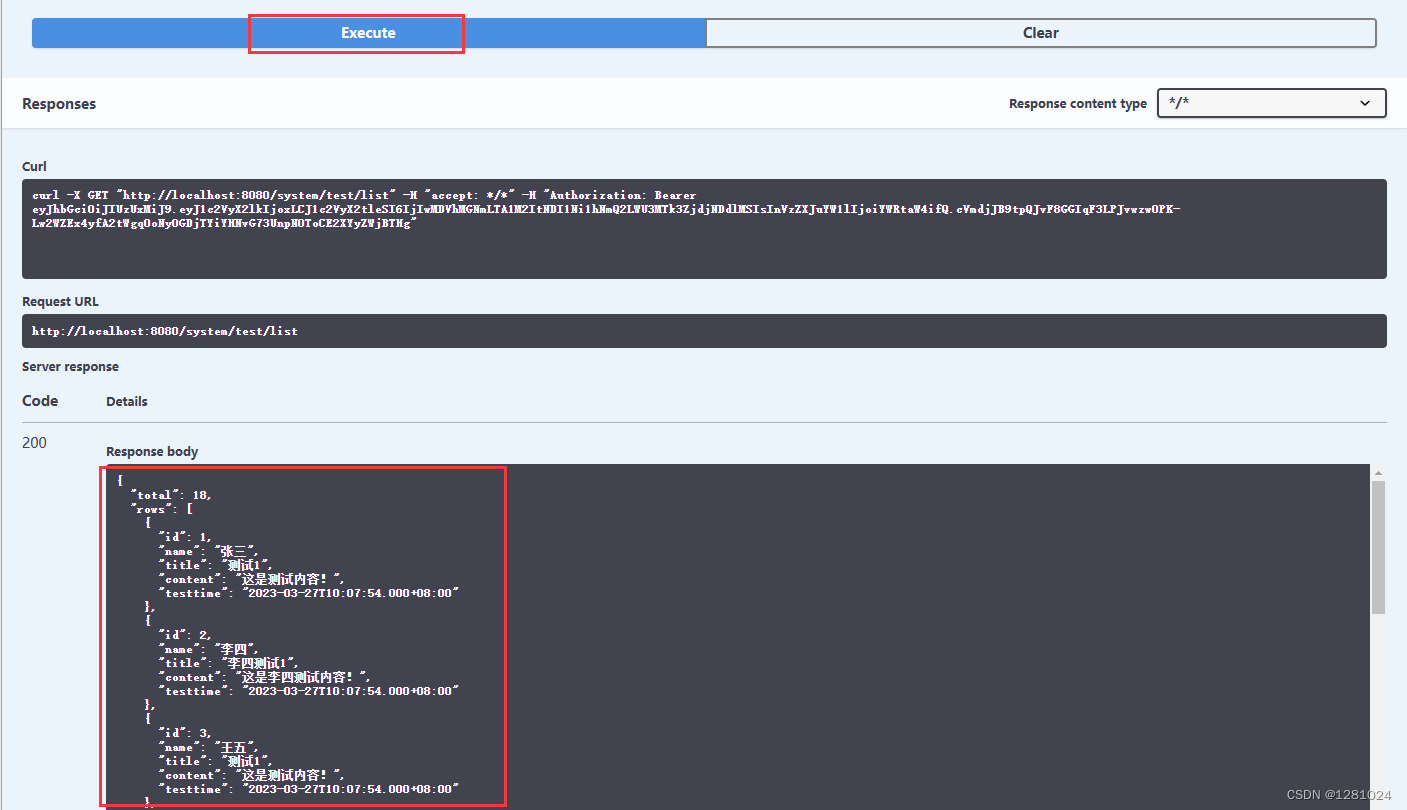Click the Clear button
The image size is (1407, 810).
pyautogui.click(x=1041, y=33)
